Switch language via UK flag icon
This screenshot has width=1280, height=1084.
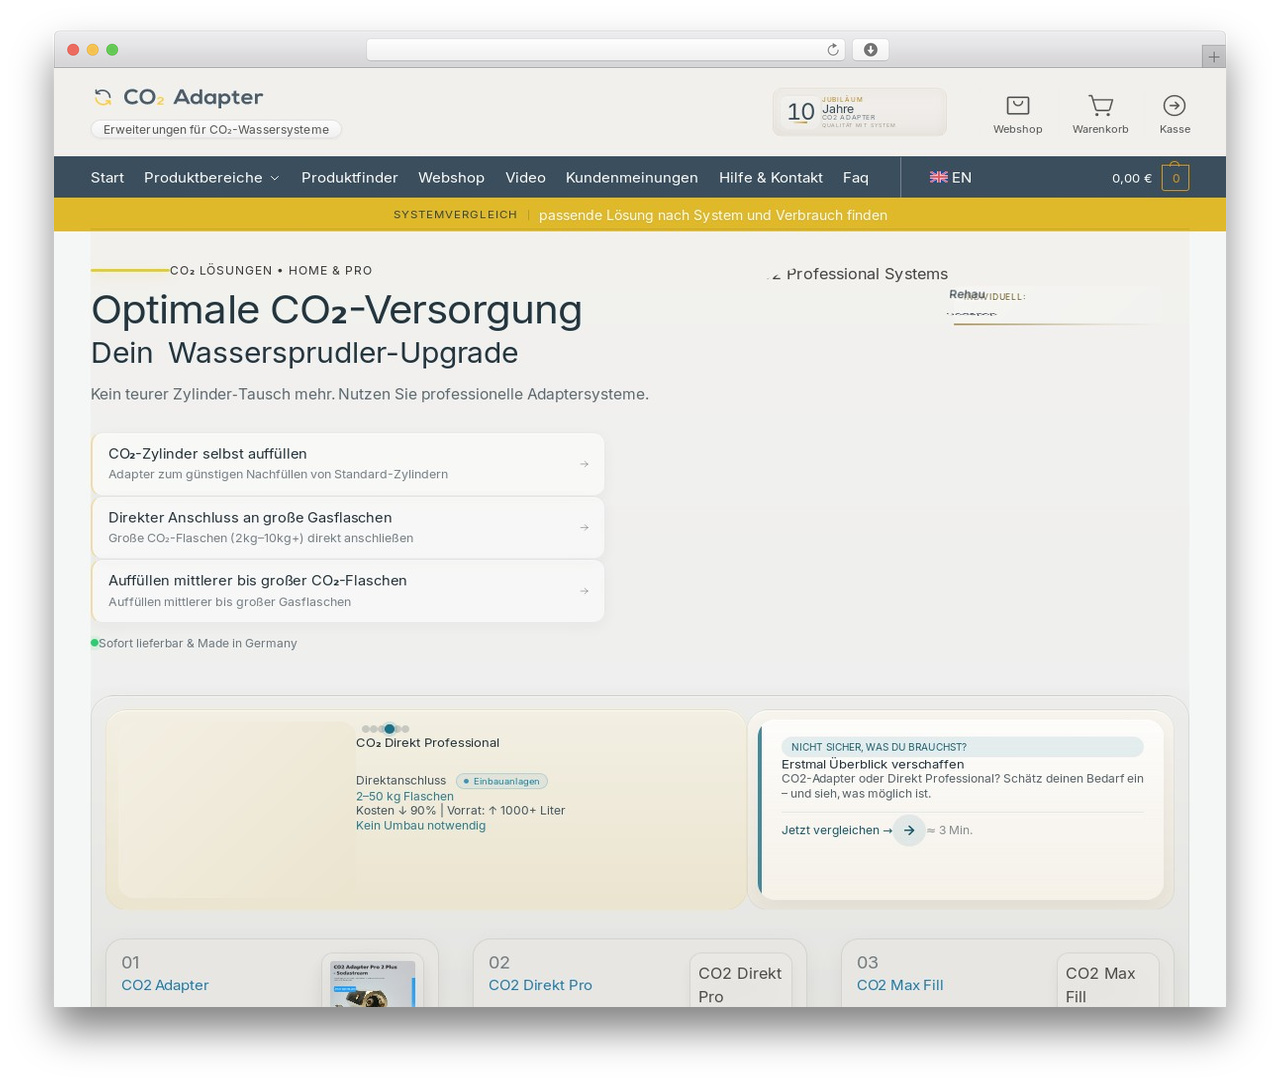point(938,177)
